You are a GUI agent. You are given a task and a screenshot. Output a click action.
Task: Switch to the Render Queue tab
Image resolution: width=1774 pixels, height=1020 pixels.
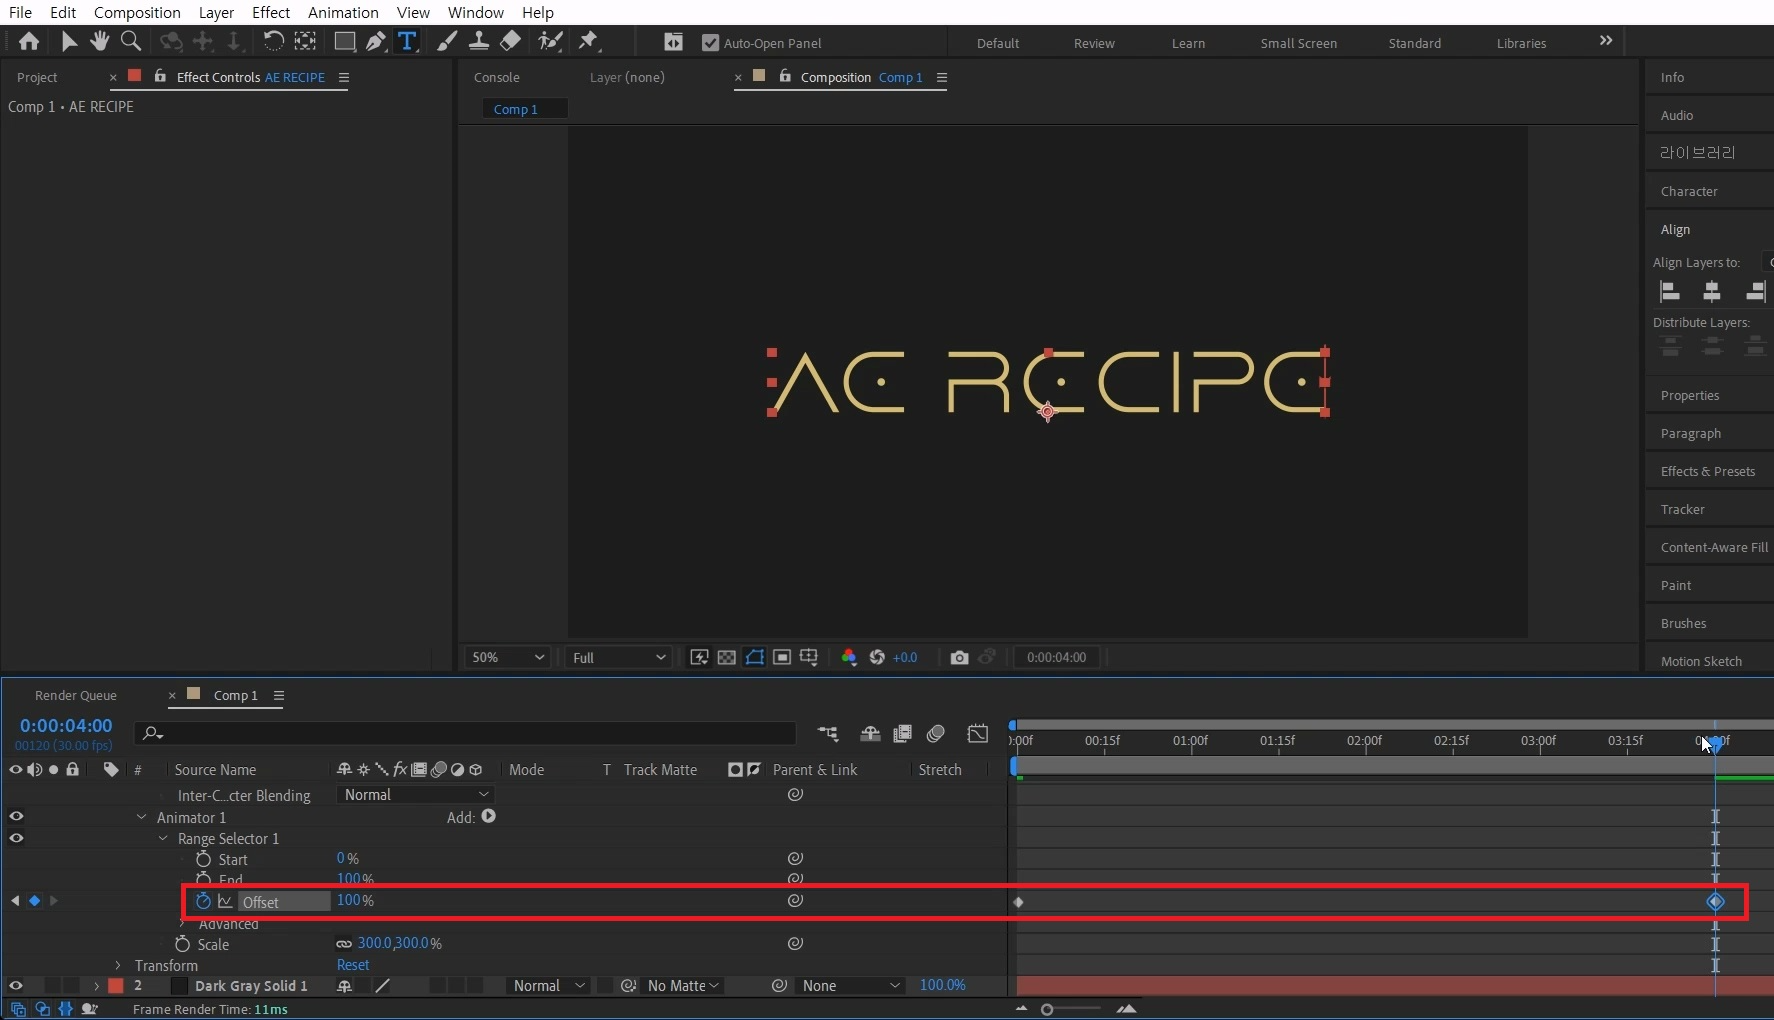76,695
